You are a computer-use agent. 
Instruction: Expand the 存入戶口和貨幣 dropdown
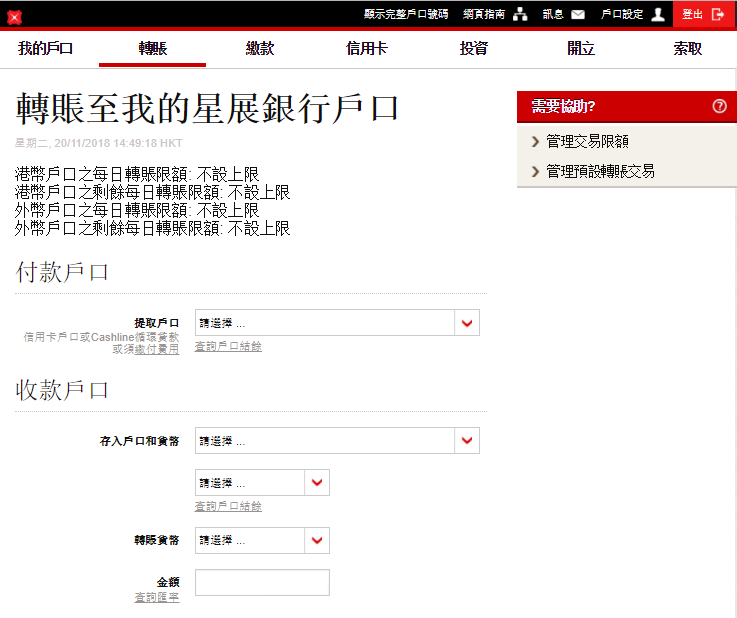coord(466,441)
